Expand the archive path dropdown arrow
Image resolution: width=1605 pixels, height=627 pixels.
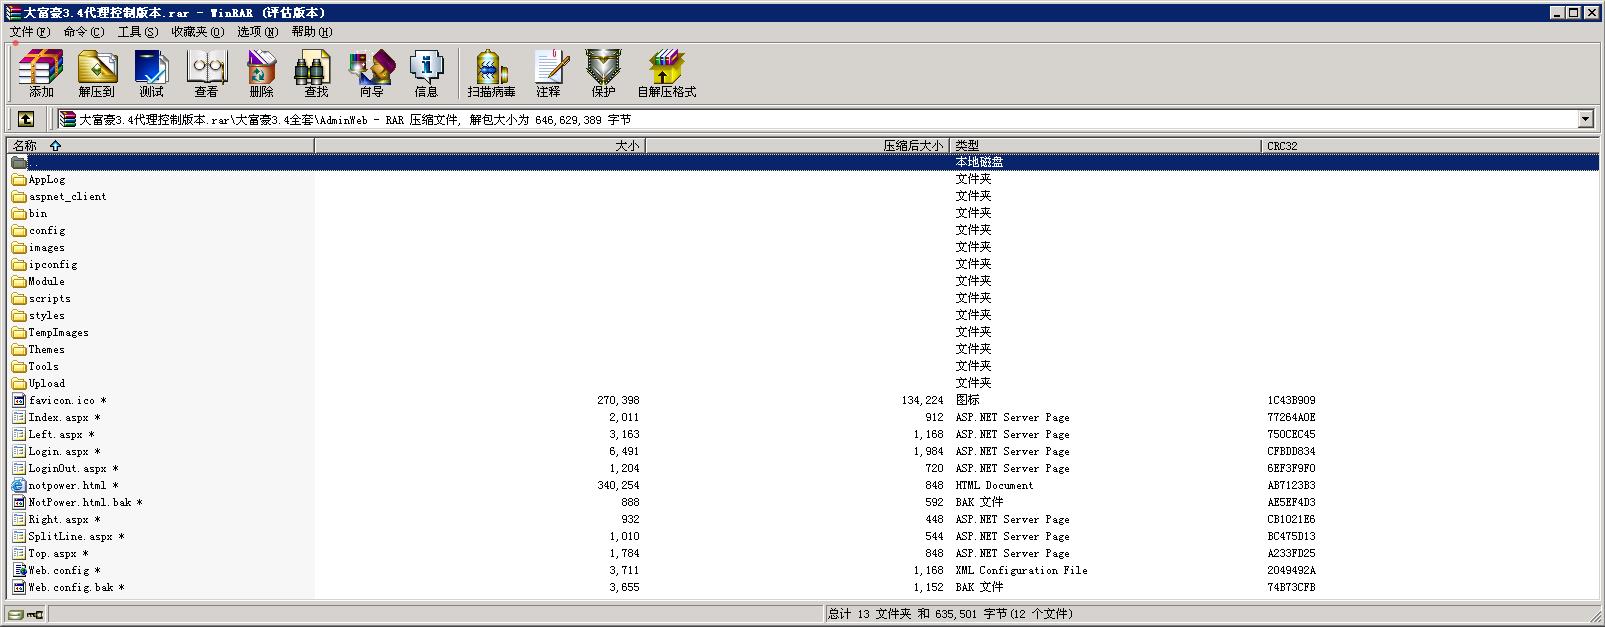1585,119
